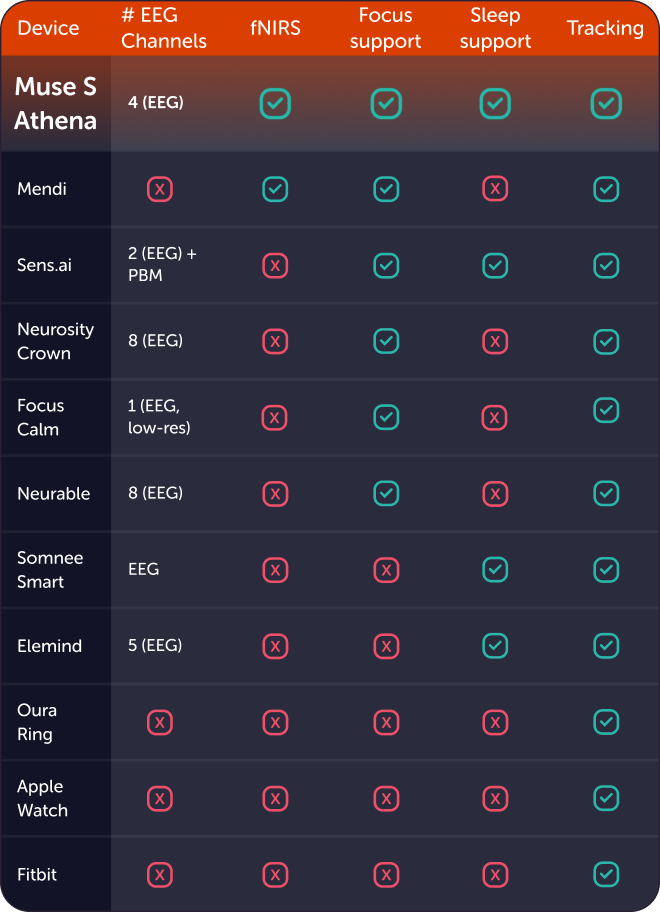This screenshot has height=912, width=660.
Task: Click the Focus Calm sleep support X icon
Action: pyautogui.click(x=495, y=417)
